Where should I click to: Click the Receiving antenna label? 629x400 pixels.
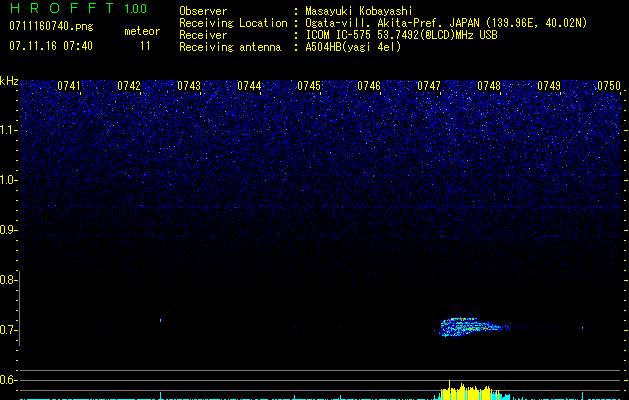230,47
